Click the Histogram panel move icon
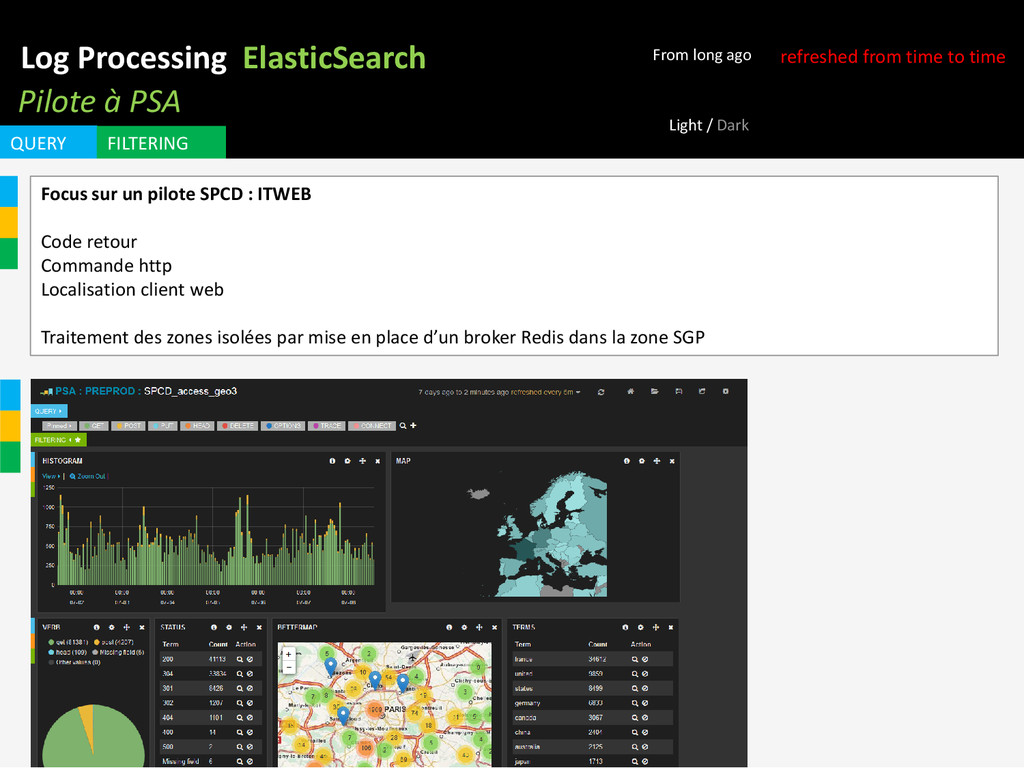1024x768 pixels. pyautogui.click(x=362, y=461)
